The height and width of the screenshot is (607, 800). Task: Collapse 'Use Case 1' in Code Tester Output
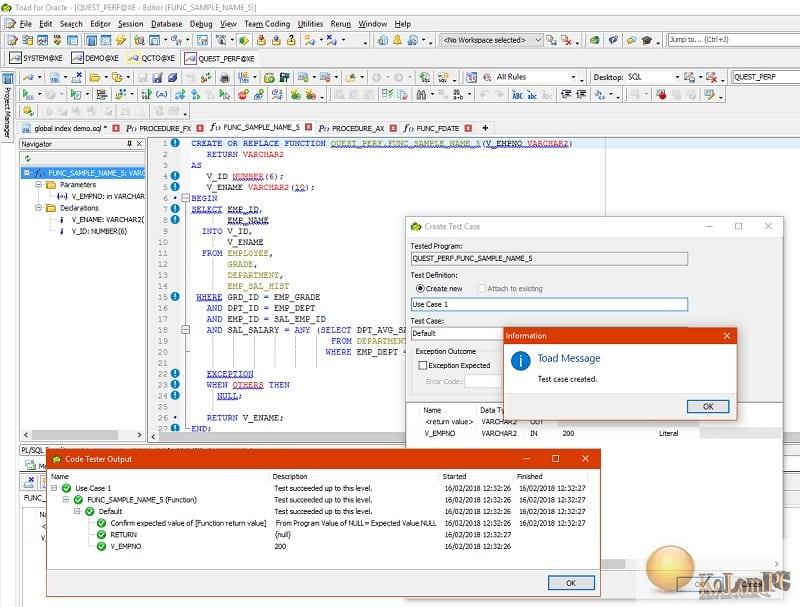[54, 488]
